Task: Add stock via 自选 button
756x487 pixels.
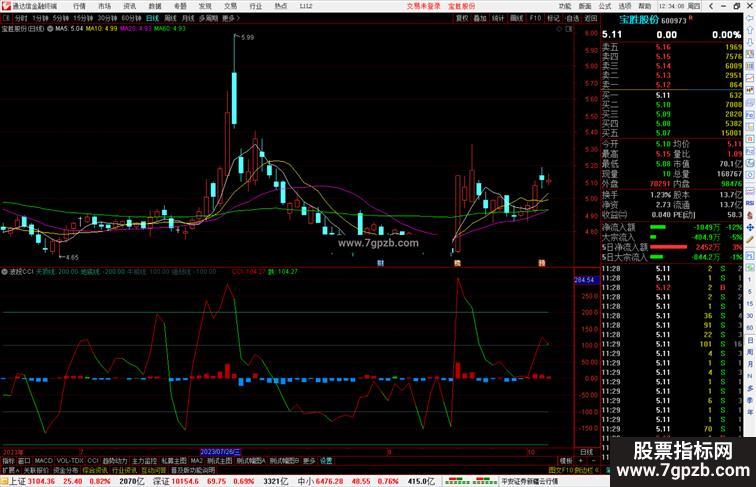Action: point(572,18)
